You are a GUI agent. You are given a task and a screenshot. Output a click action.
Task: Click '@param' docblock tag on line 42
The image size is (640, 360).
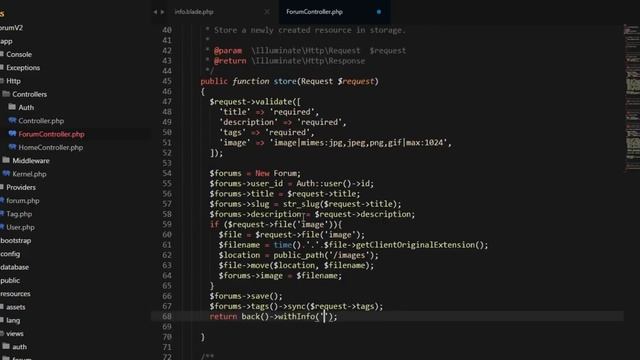(x=228, y=51)
